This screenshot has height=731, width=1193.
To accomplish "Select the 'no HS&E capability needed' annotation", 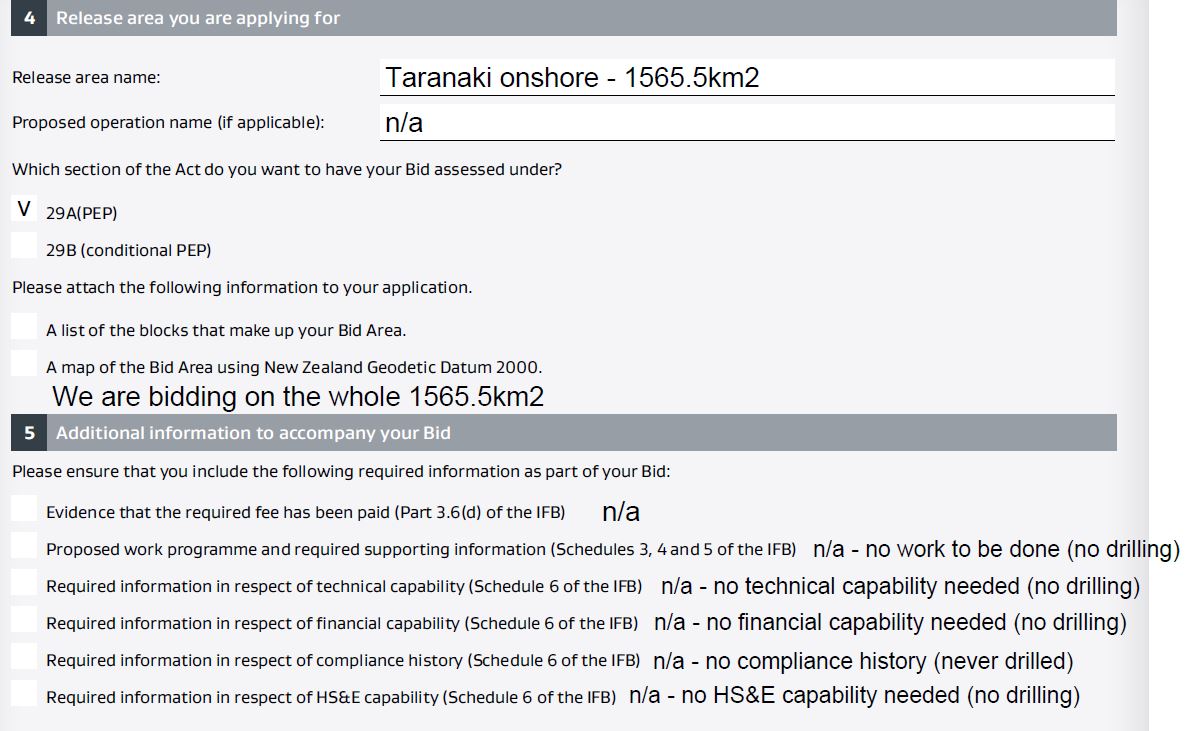I will (x=854, y=695).
